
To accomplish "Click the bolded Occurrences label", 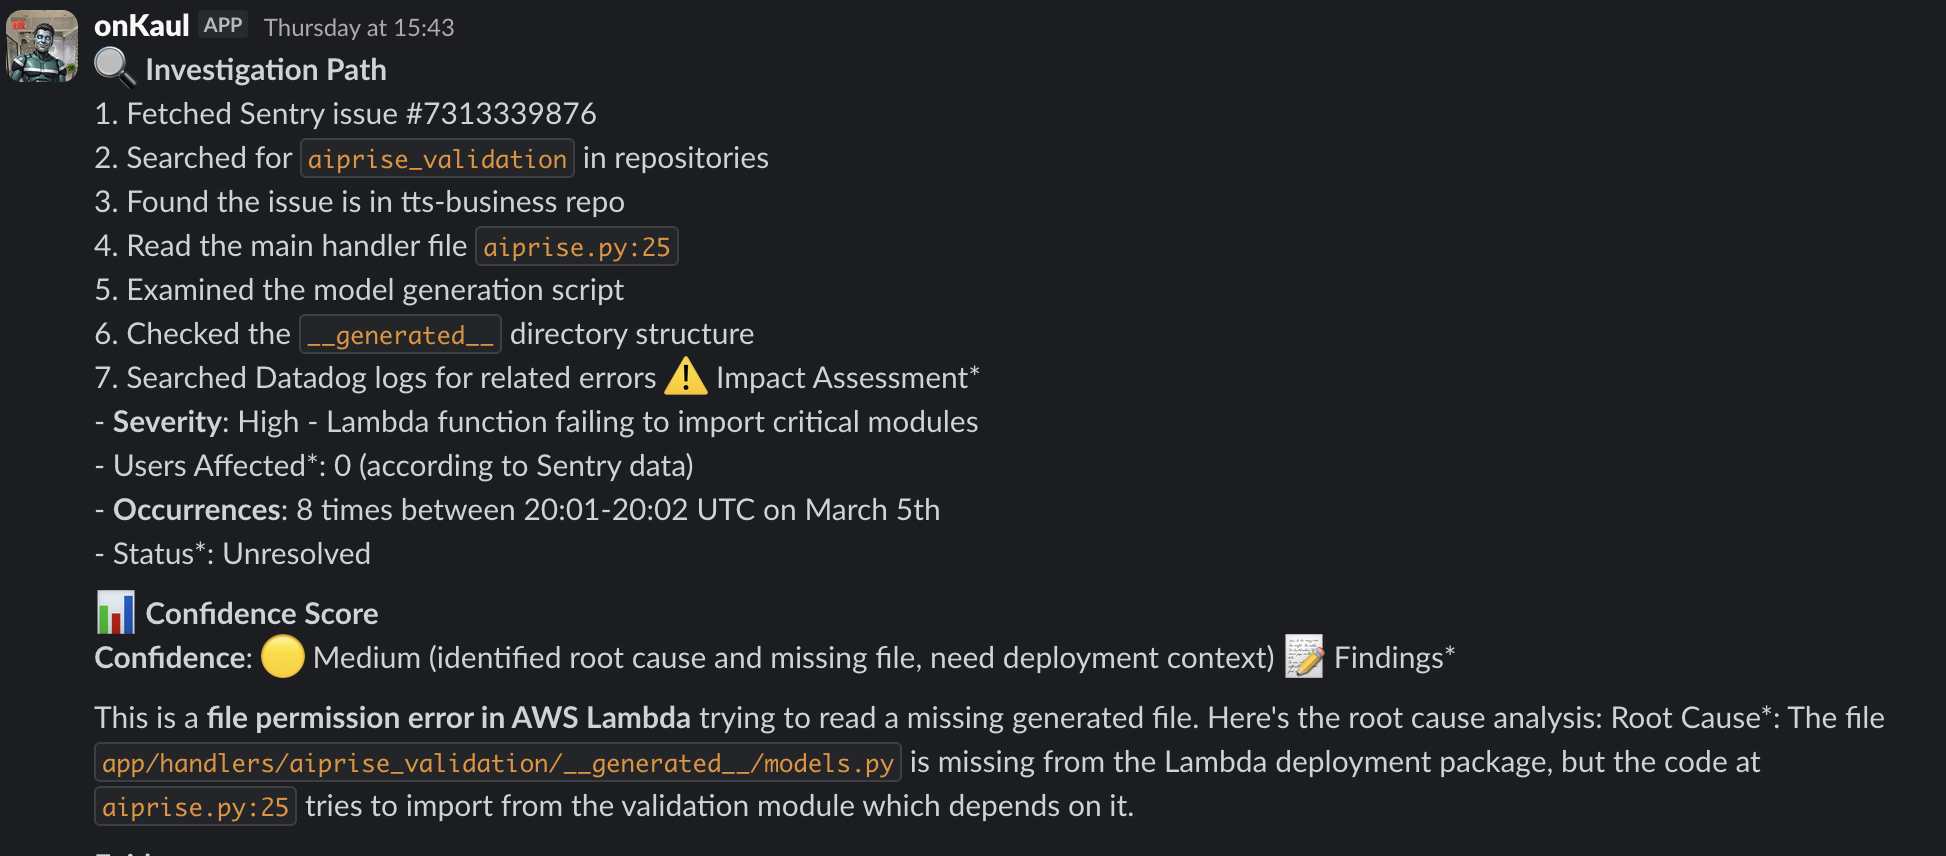I will 195,509.
